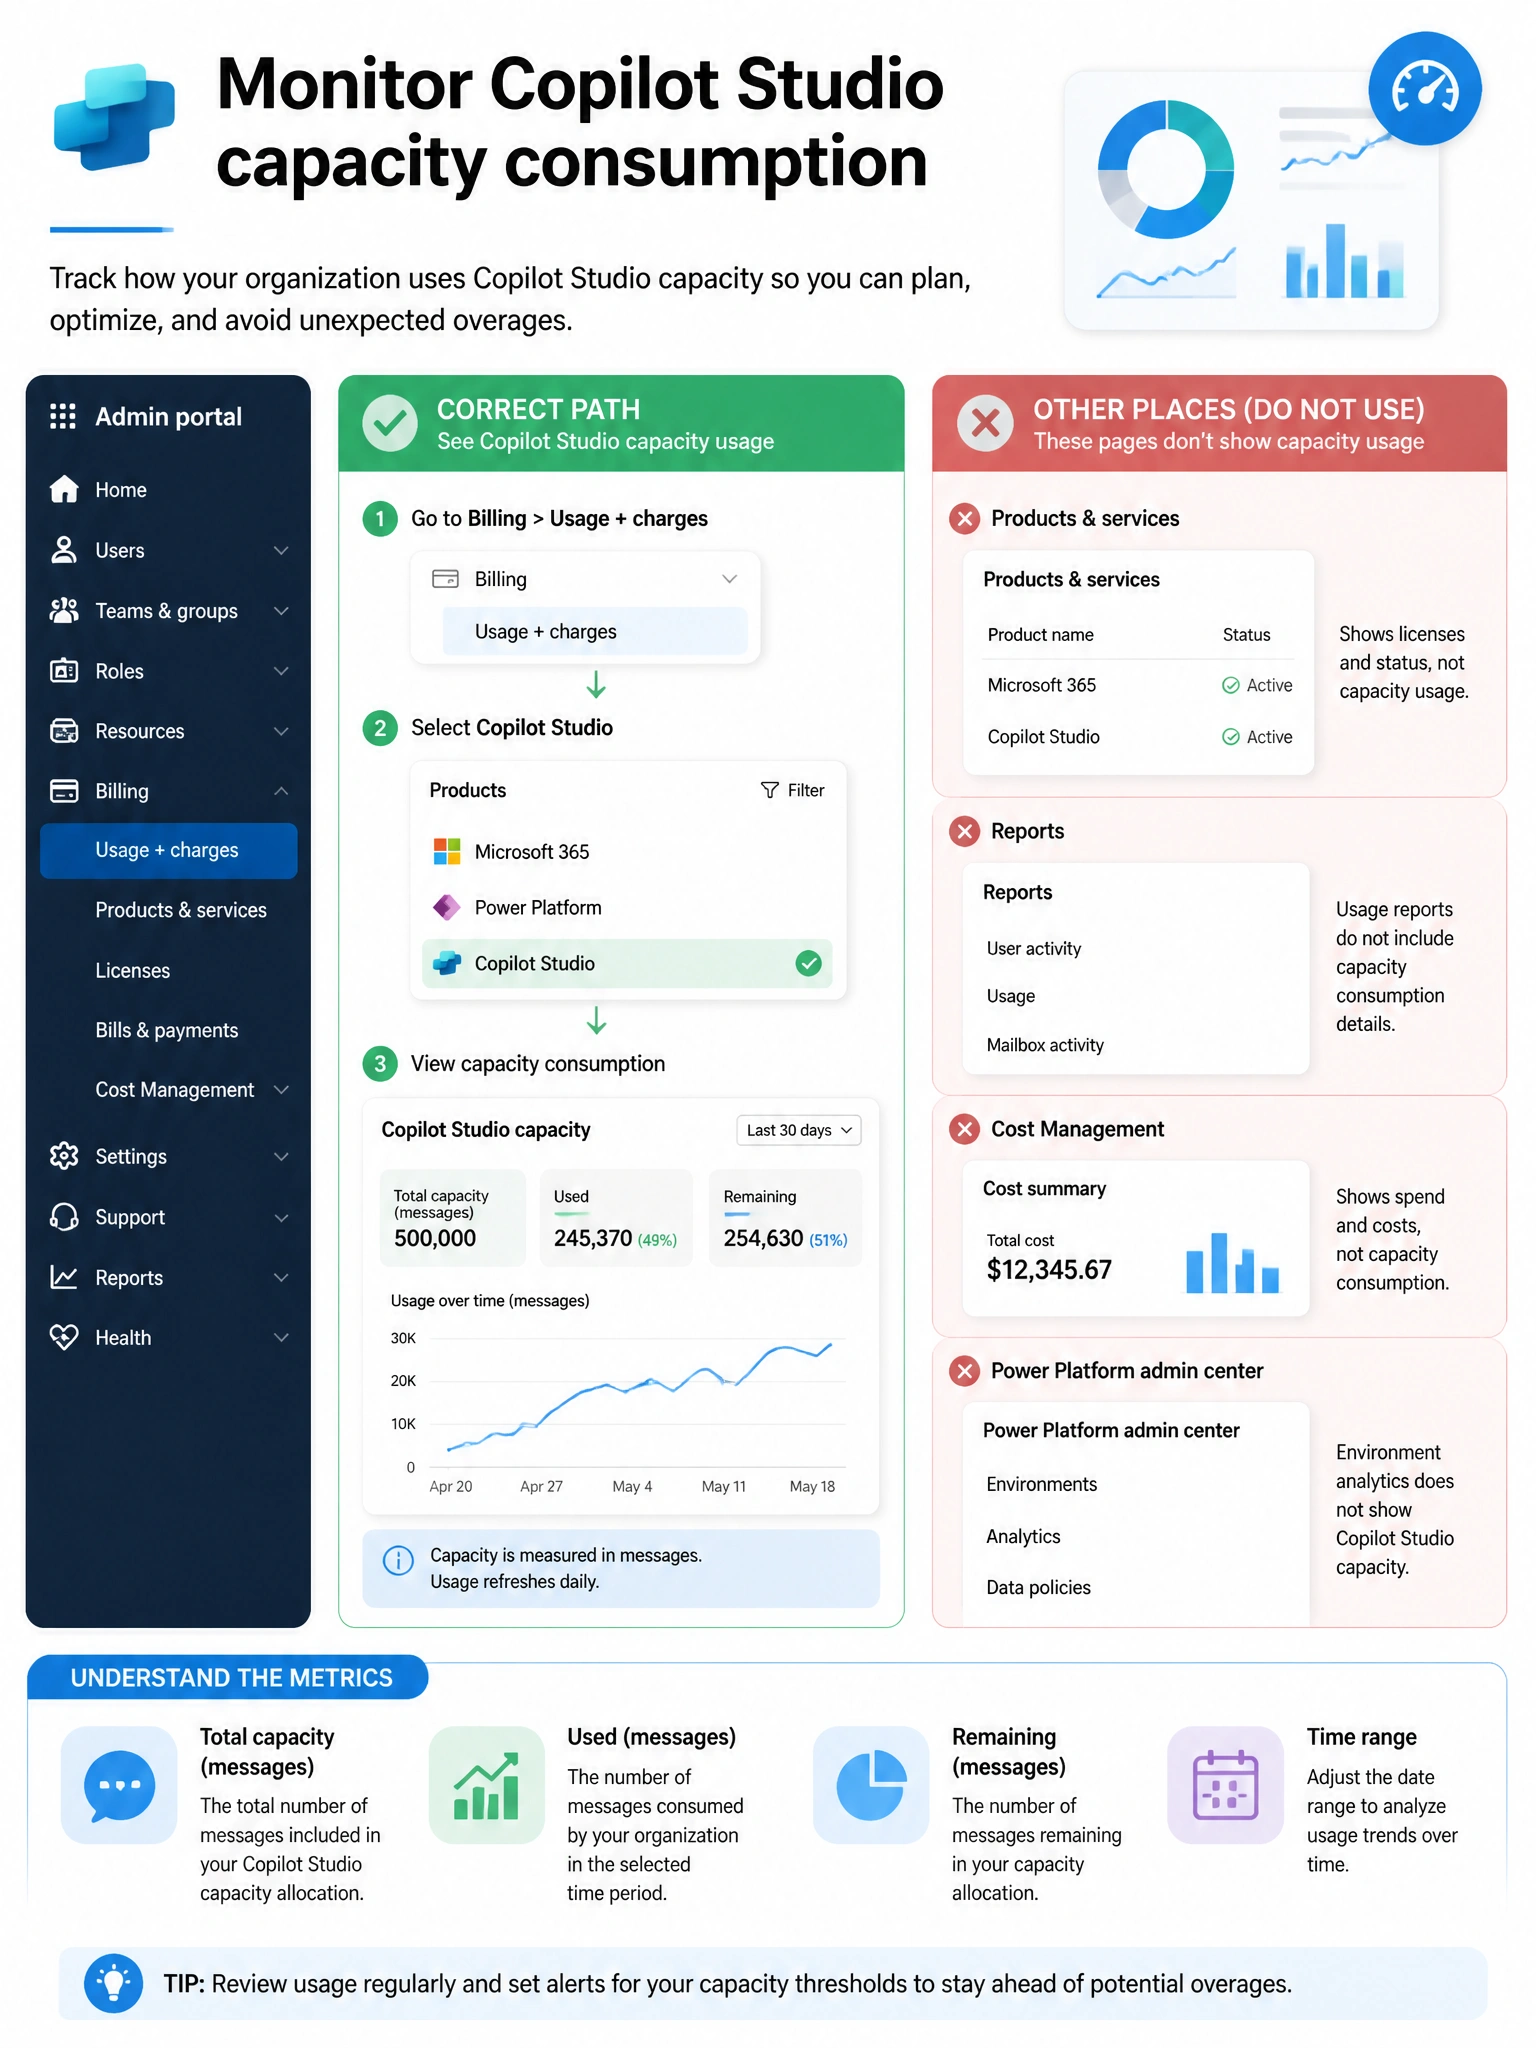Click the Copilot Studio logo in the header
The width and height of the screenshot is (1536, 2048).
[x=114, y=116]
